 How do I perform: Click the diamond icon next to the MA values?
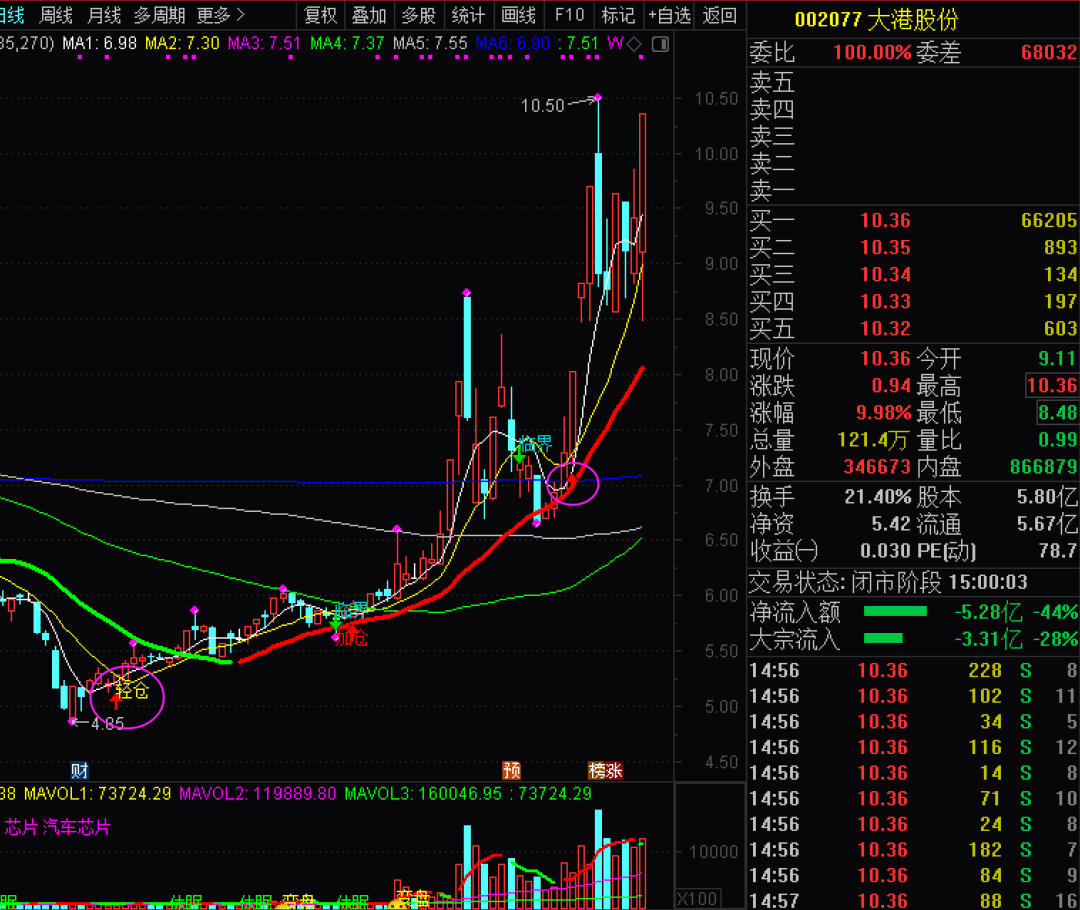coord(634,44)
